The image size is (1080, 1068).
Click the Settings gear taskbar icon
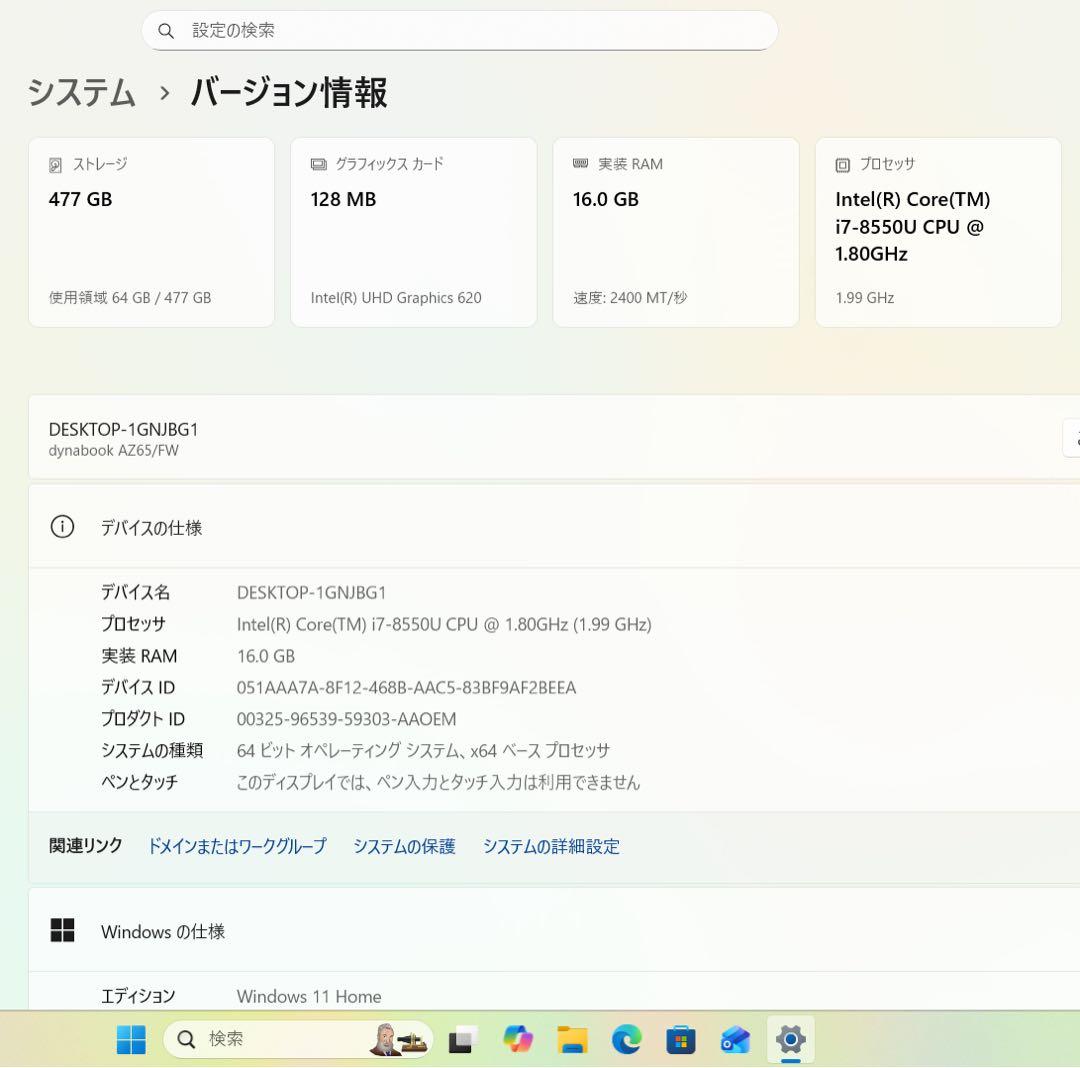[x=790, y=1039]
